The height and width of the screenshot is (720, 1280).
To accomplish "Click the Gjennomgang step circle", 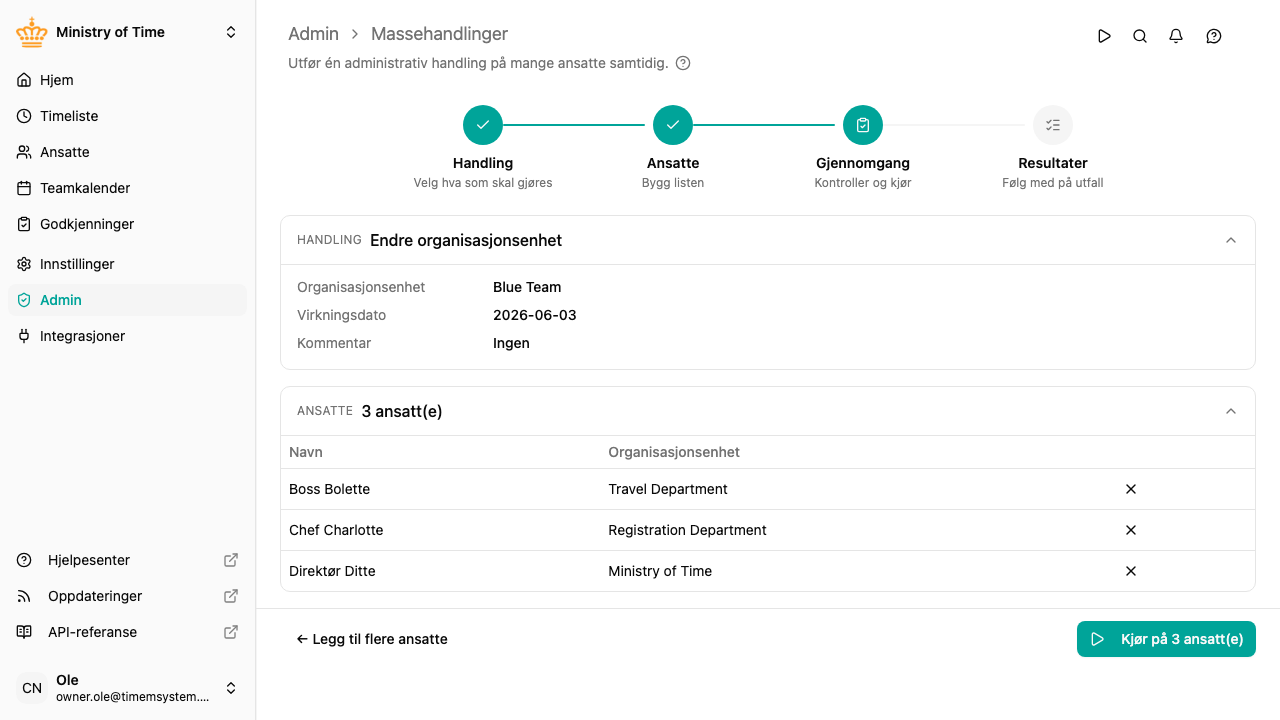I will pyautogui.click(x=863, y=125).
